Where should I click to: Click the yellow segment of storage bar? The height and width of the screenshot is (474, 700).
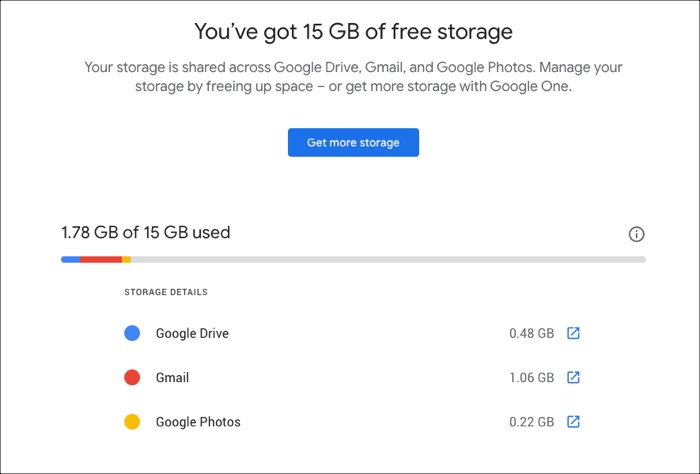tap(126, 259)
